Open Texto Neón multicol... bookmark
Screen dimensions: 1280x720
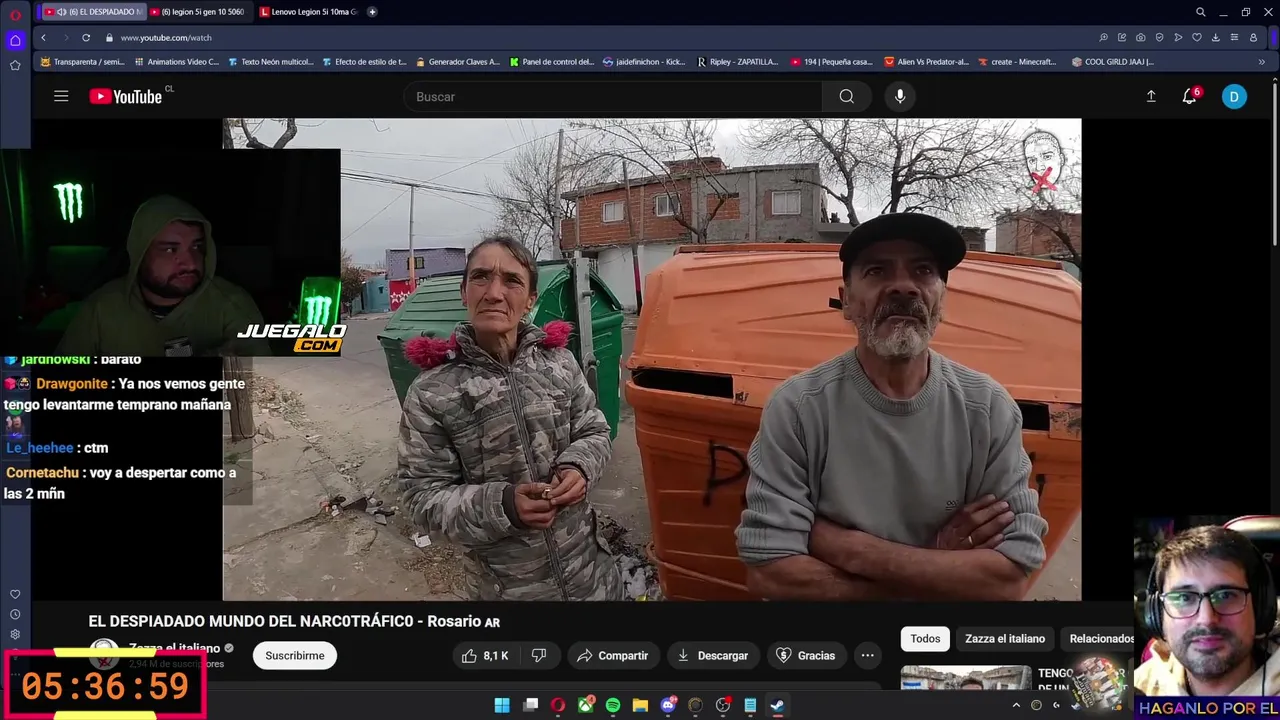pos(271,62)
